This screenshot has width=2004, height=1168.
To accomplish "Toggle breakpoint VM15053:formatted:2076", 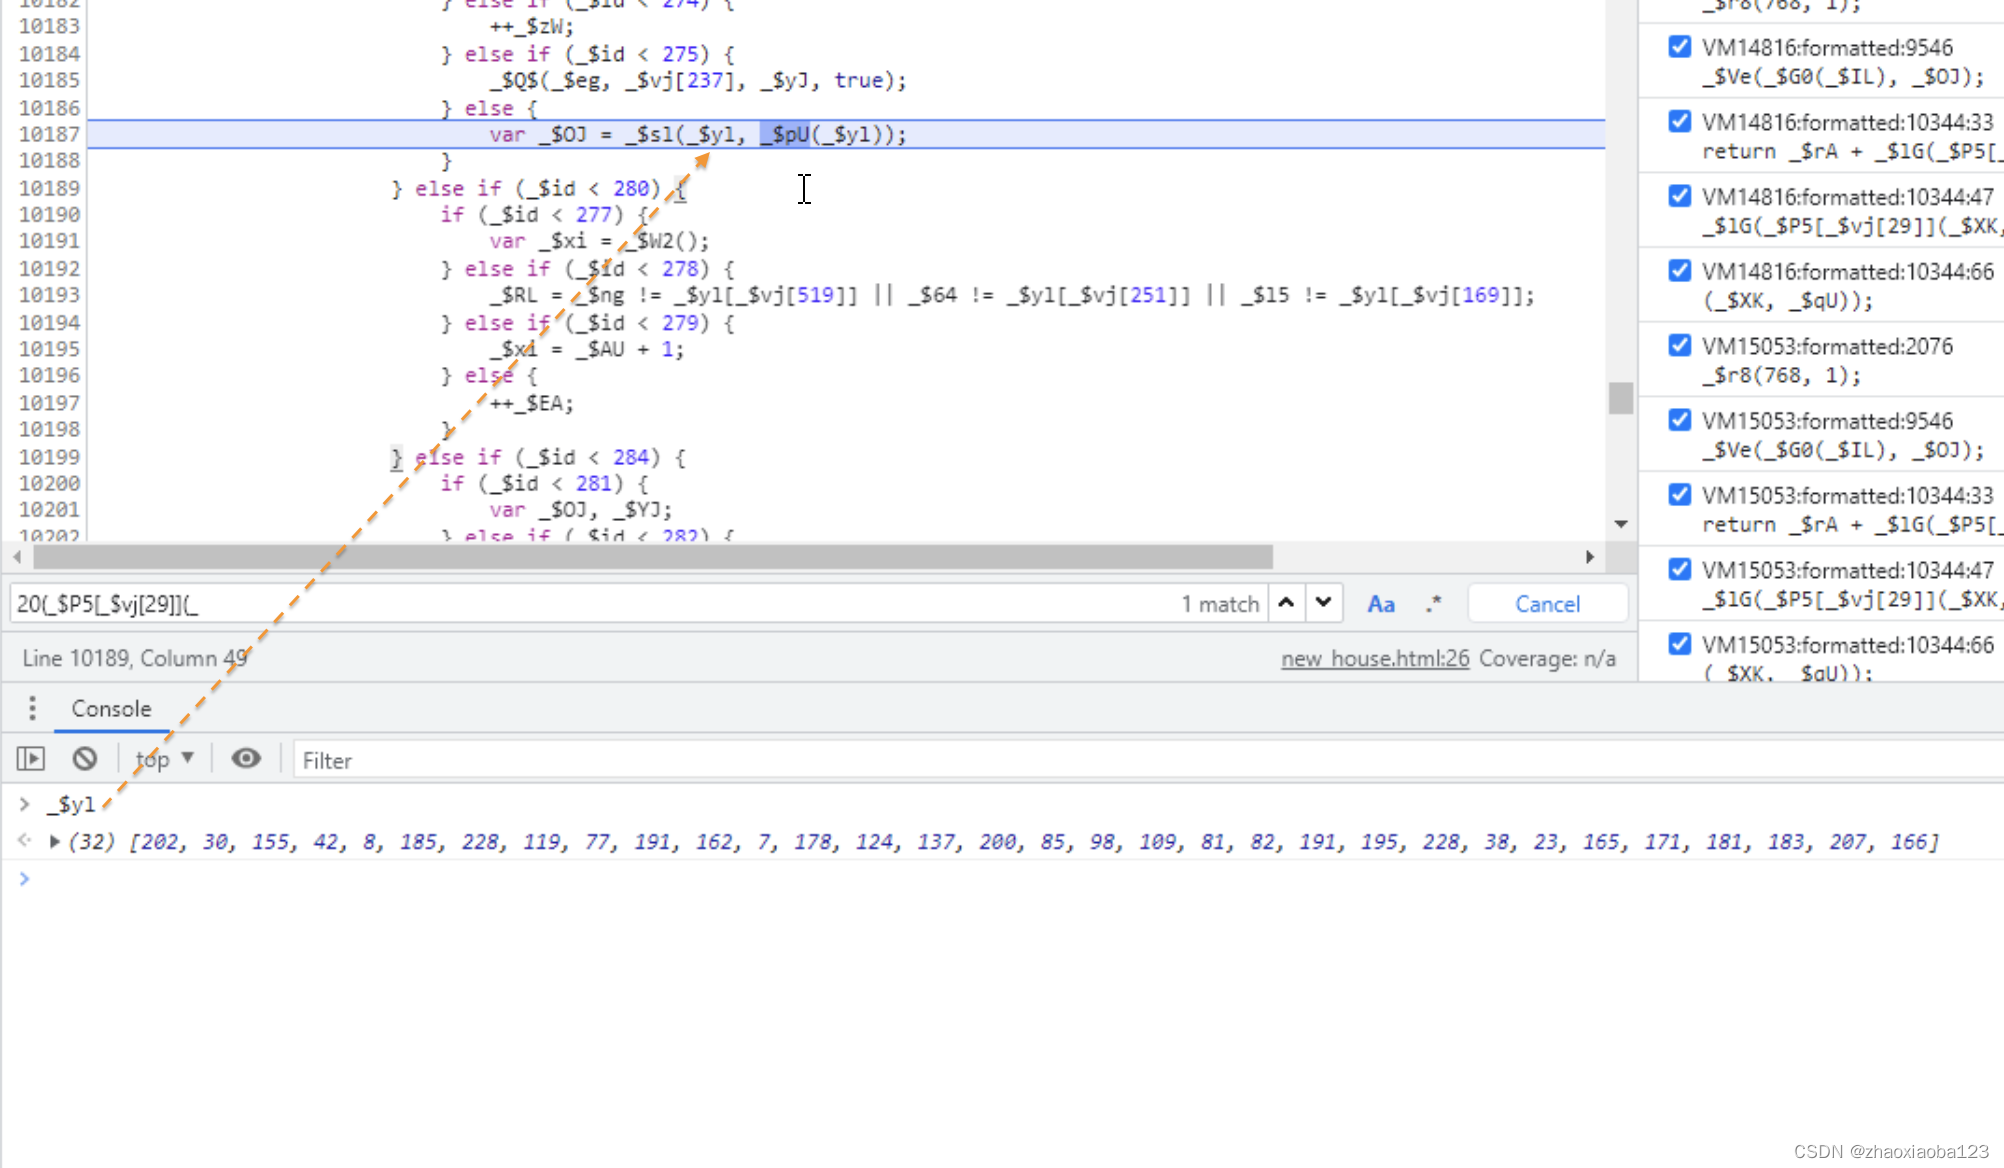I will tap(1680, 346).
